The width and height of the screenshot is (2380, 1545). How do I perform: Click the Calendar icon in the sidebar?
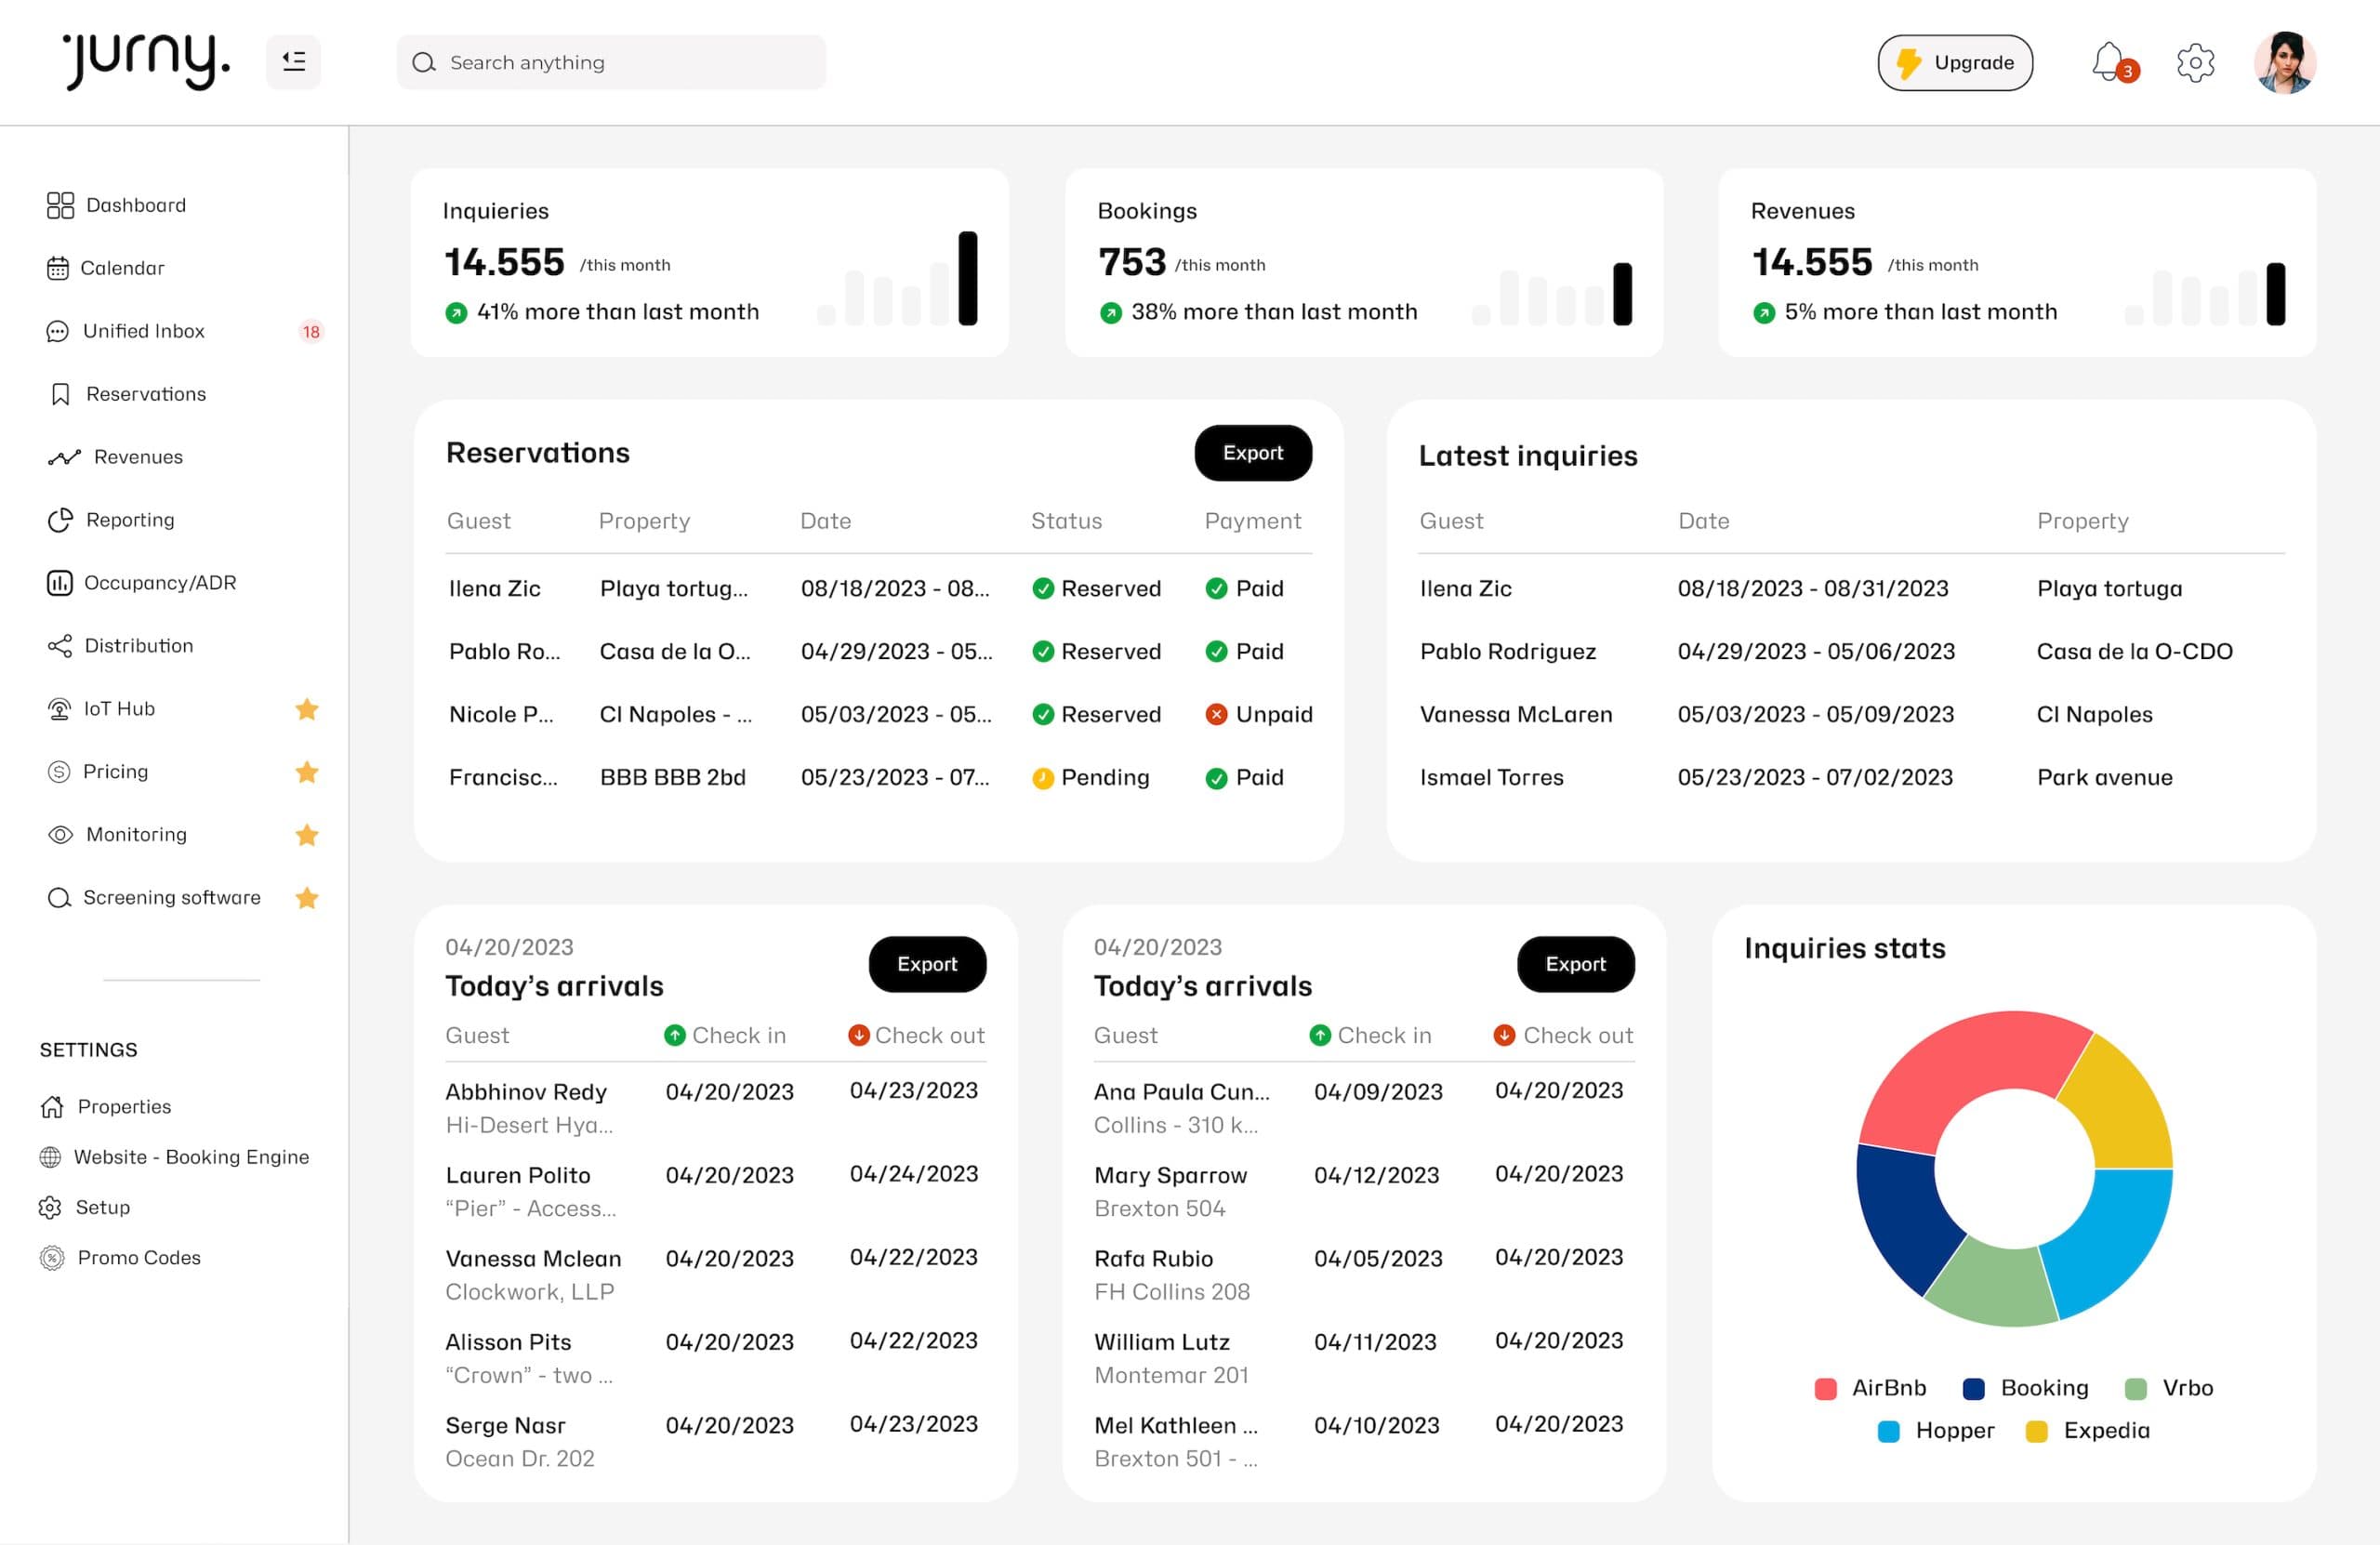click(x=58, y=268)
